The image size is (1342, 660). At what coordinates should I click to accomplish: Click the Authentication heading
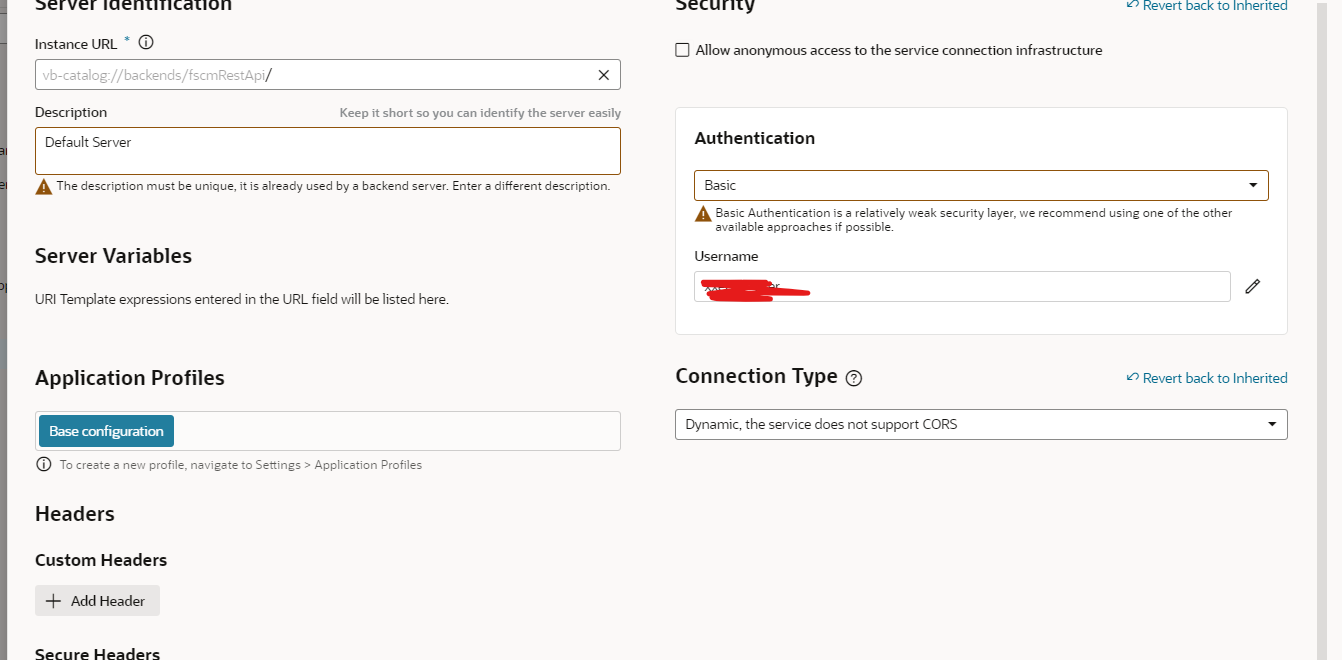coord(755,138)
